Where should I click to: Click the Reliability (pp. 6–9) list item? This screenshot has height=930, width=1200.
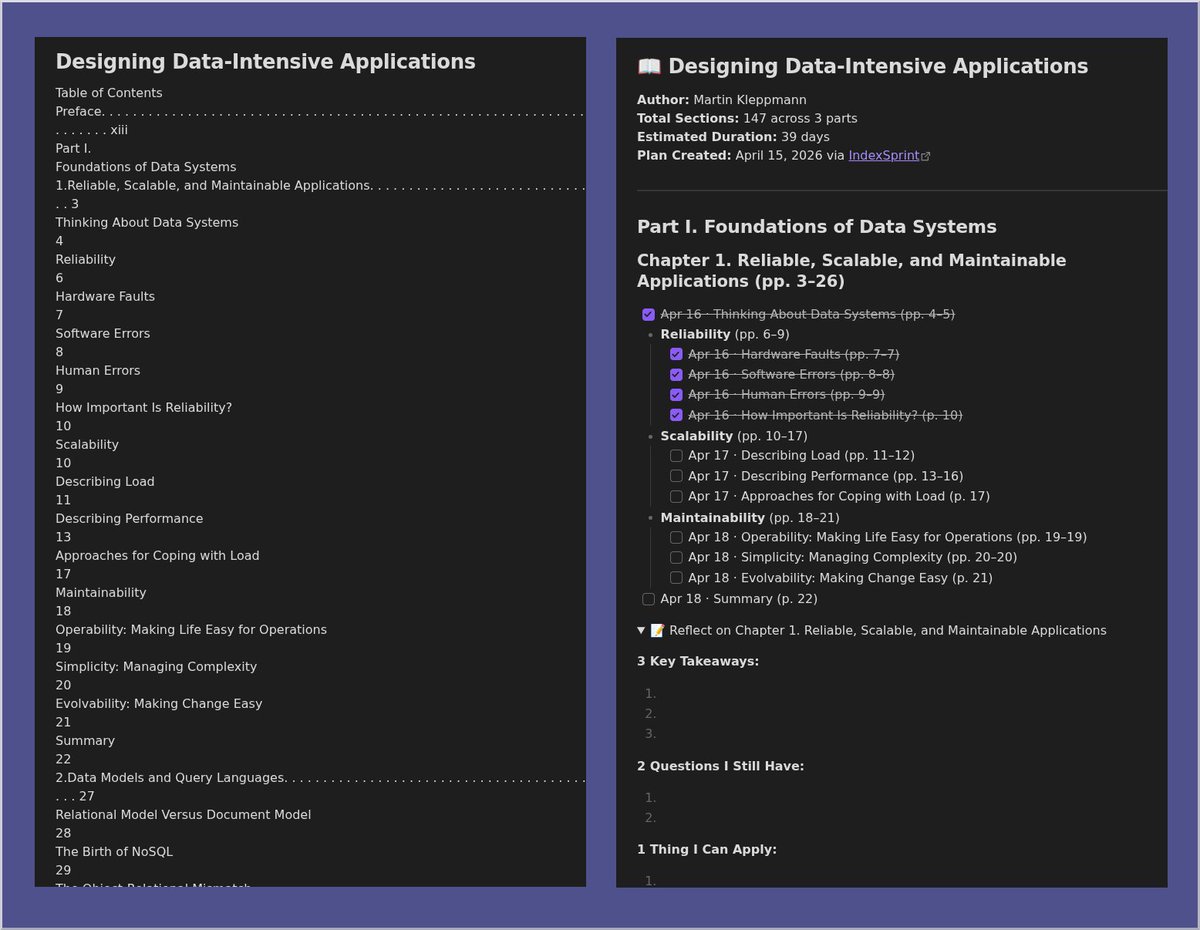[x=725, y=334]
